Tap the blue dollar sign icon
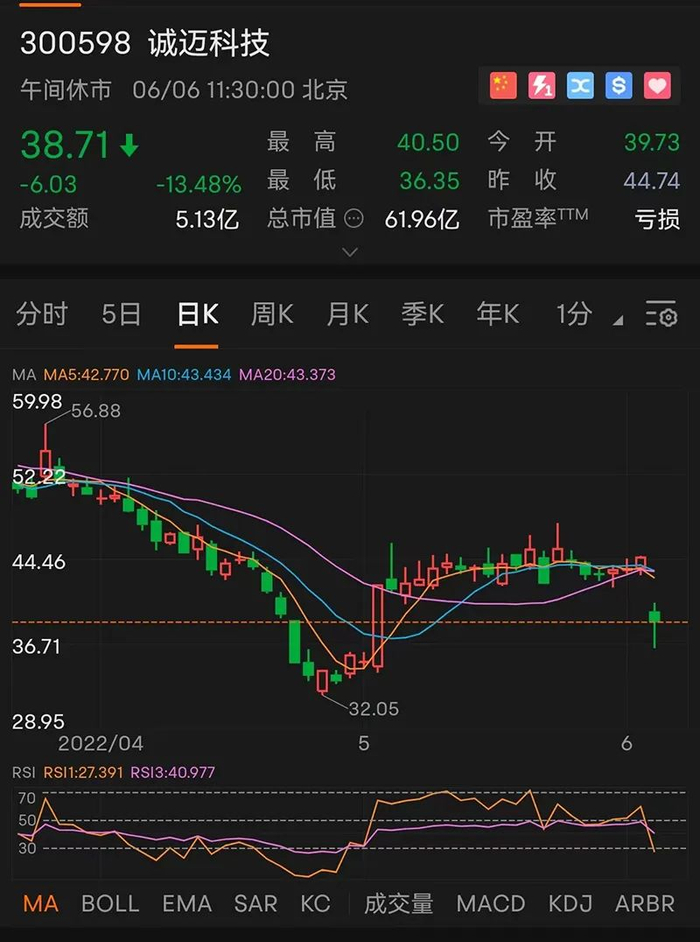Viewport: 700px width, 942px height. pyautogui.click(x=618, y=86)
